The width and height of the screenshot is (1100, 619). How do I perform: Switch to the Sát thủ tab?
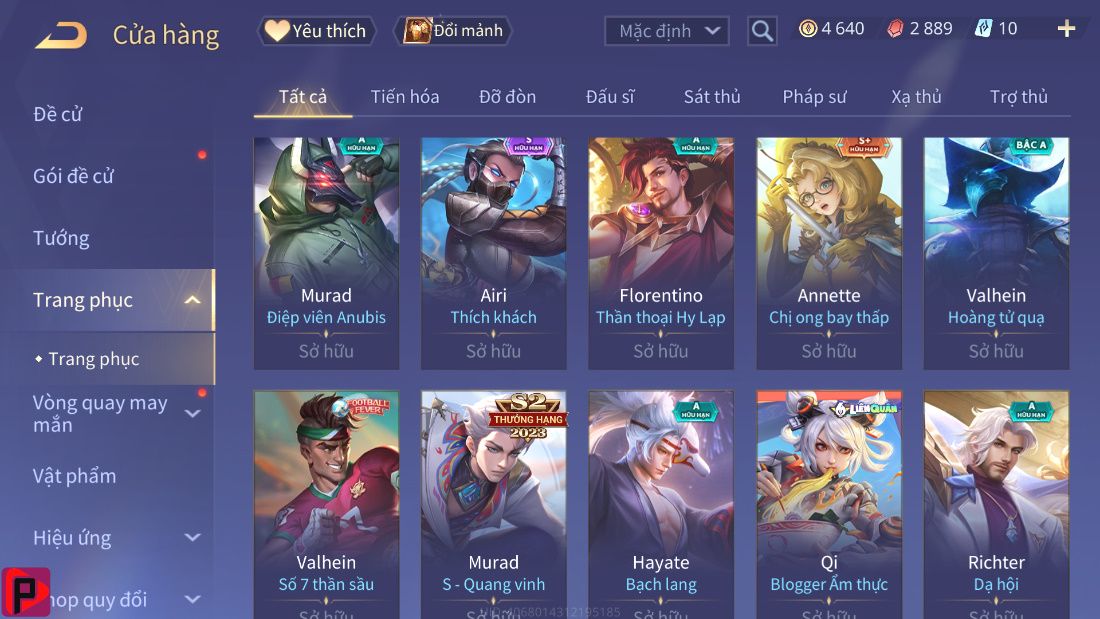tap(712, 97)
